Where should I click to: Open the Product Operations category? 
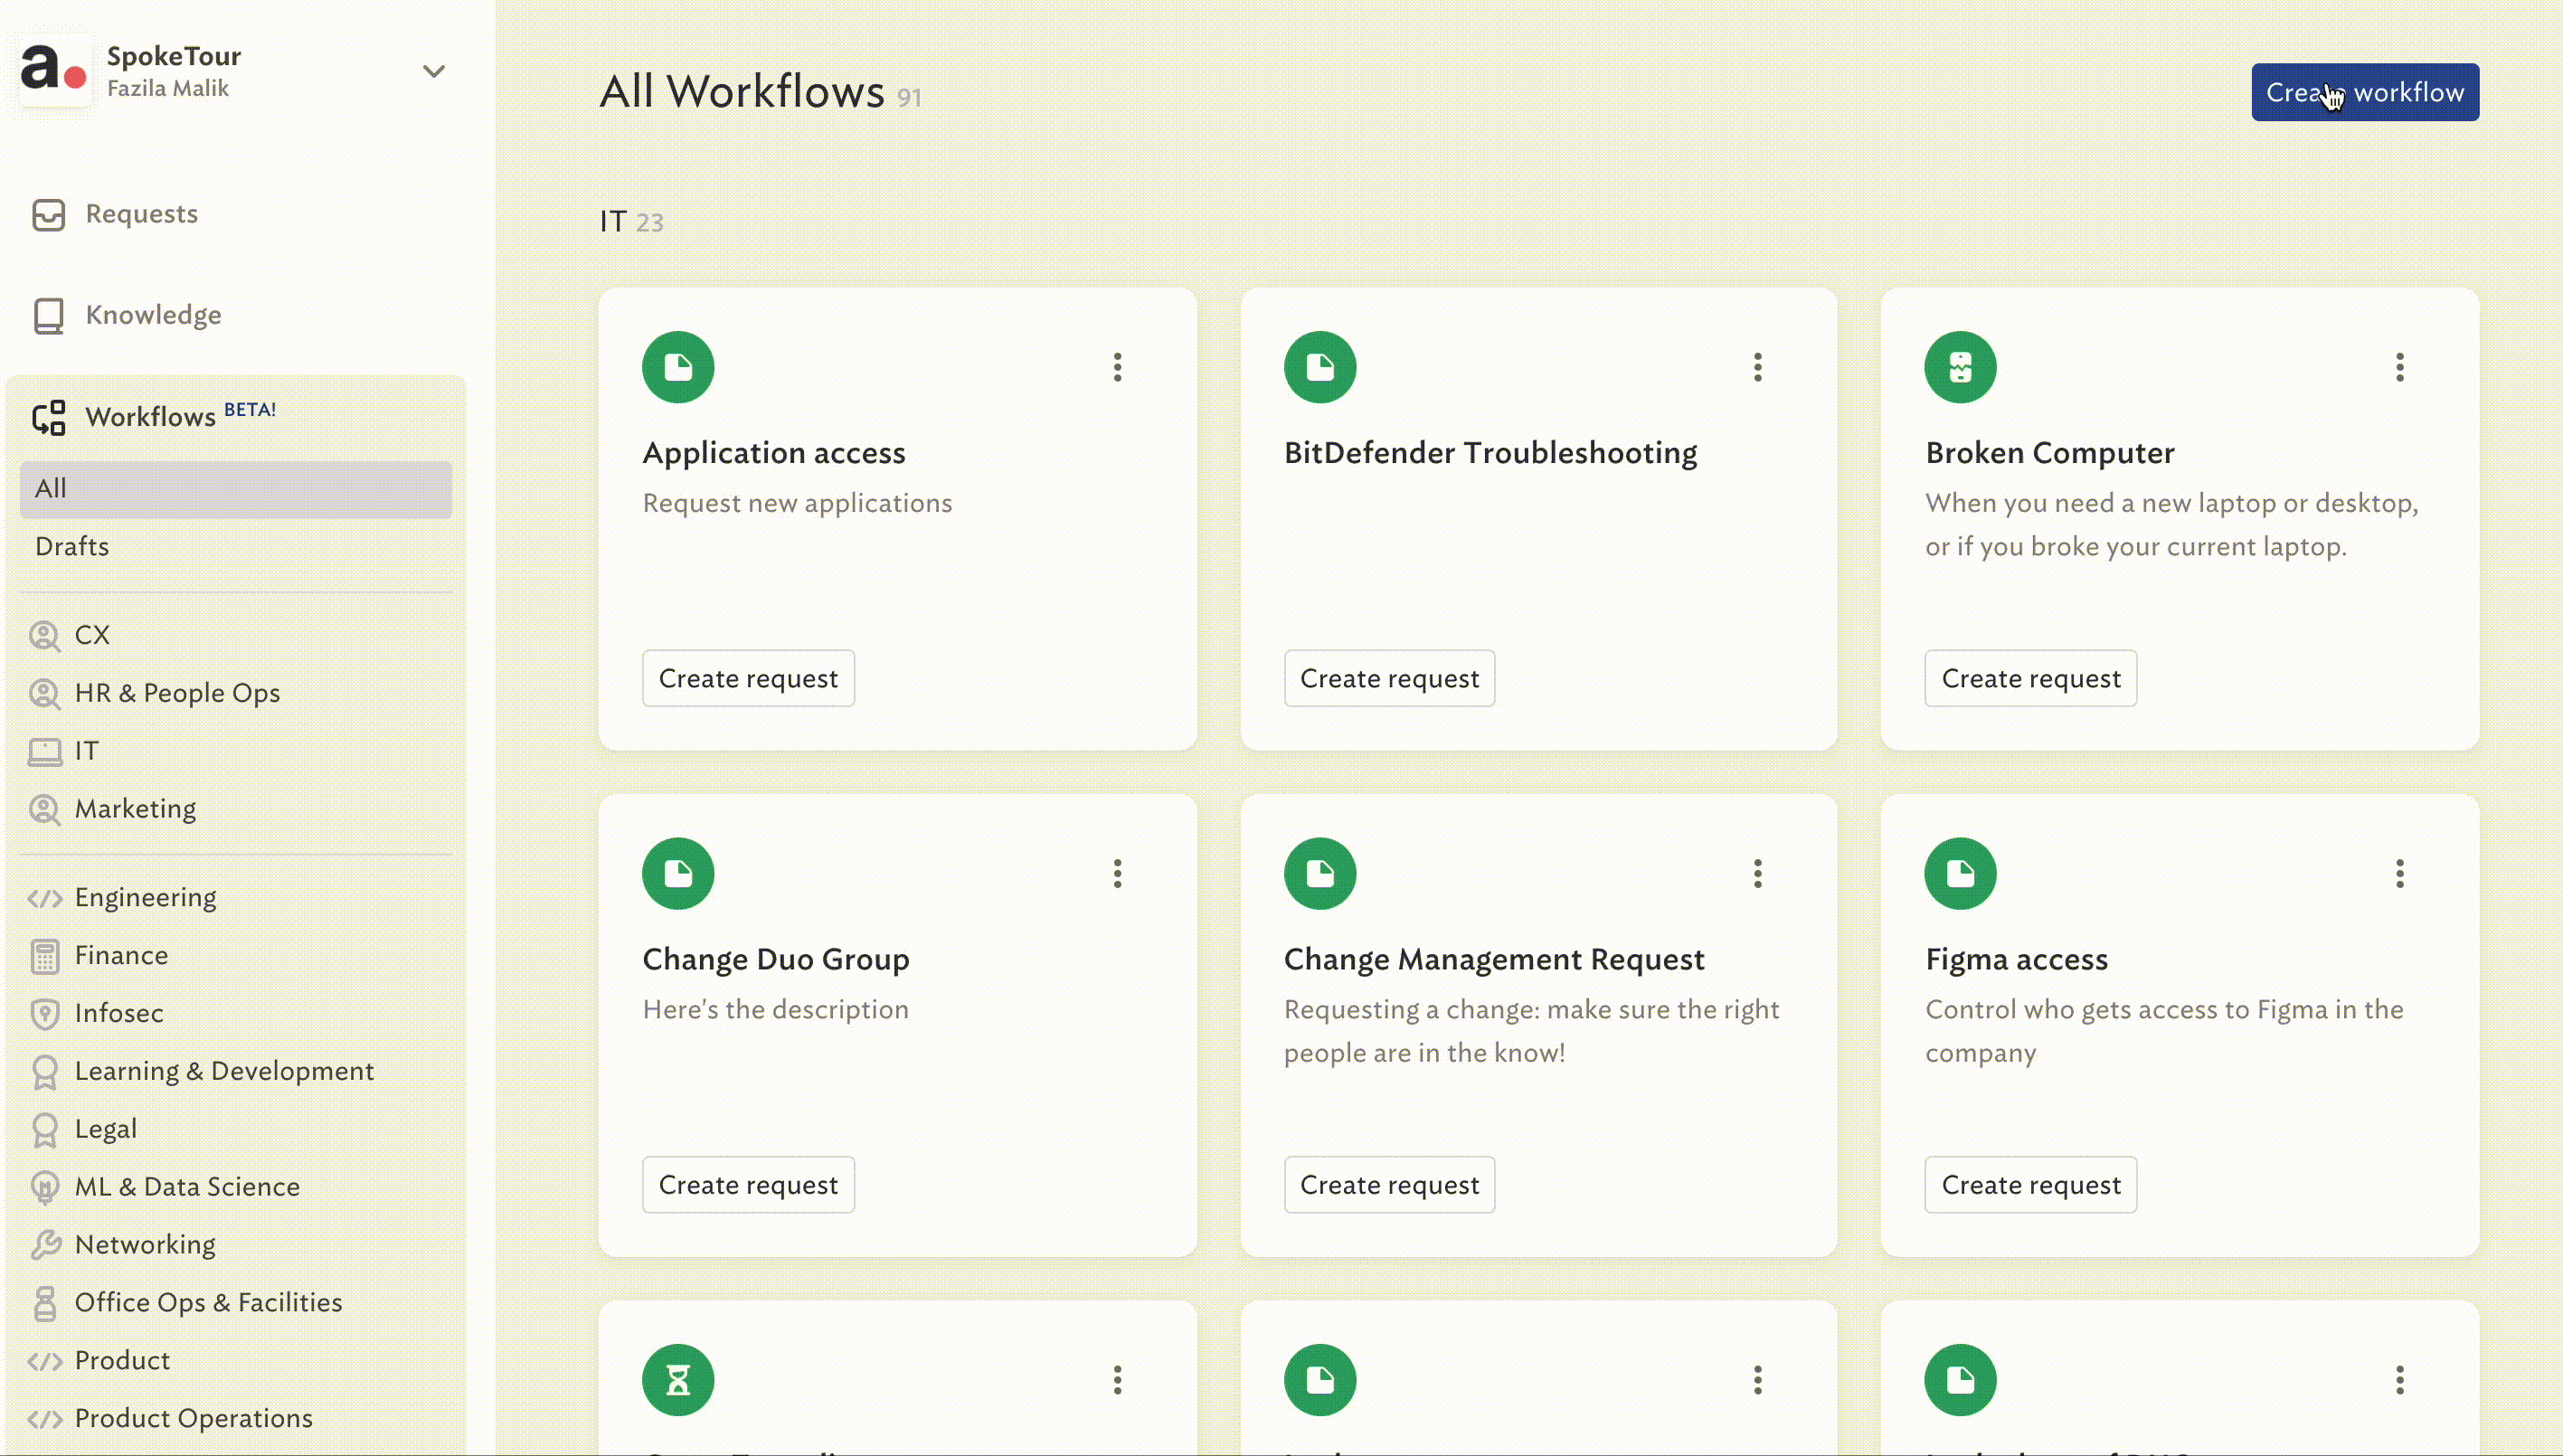tap(193, 1418)
